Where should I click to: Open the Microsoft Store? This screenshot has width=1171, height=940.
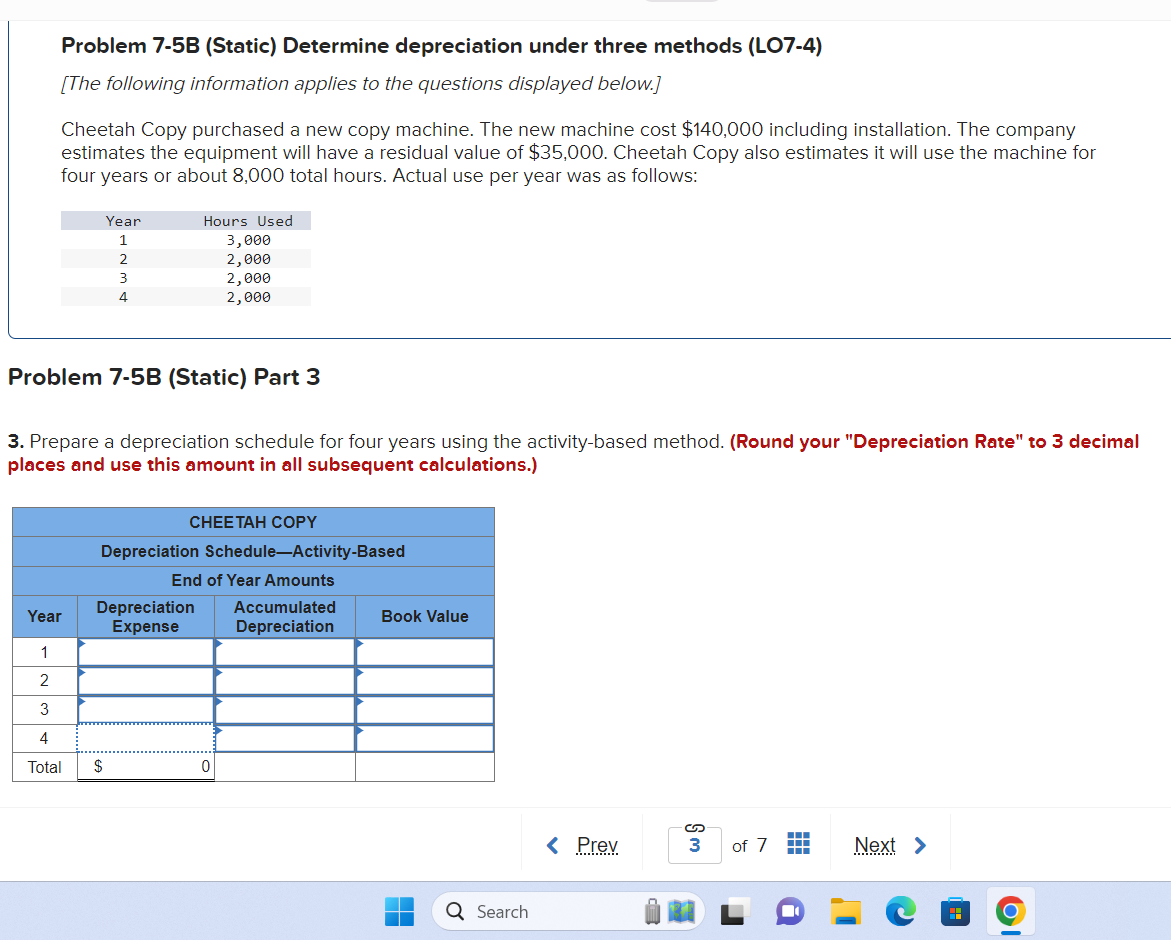click(955, 911)
